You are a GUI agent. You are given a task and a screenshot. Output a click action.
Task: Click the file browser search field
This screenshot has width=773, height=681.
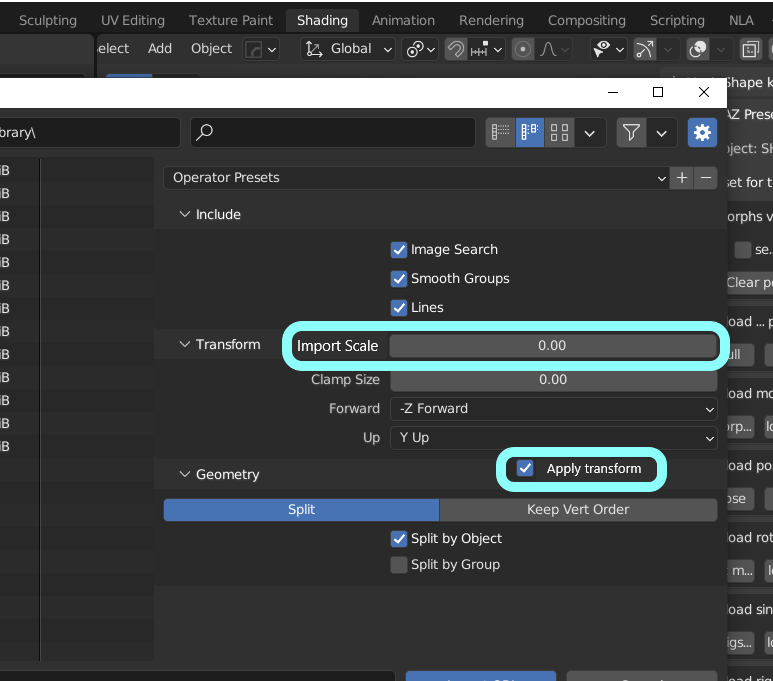point(333,132)
